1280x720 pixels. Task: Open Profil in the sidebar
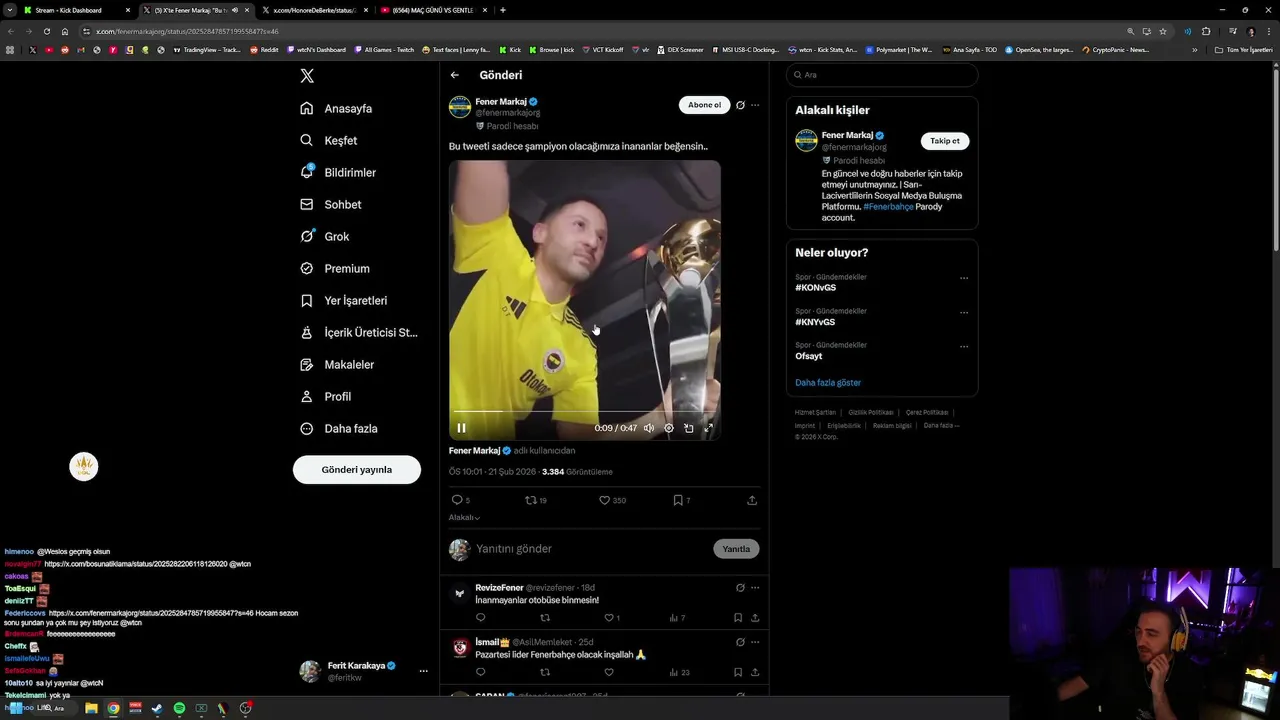(x=326, y=396)
